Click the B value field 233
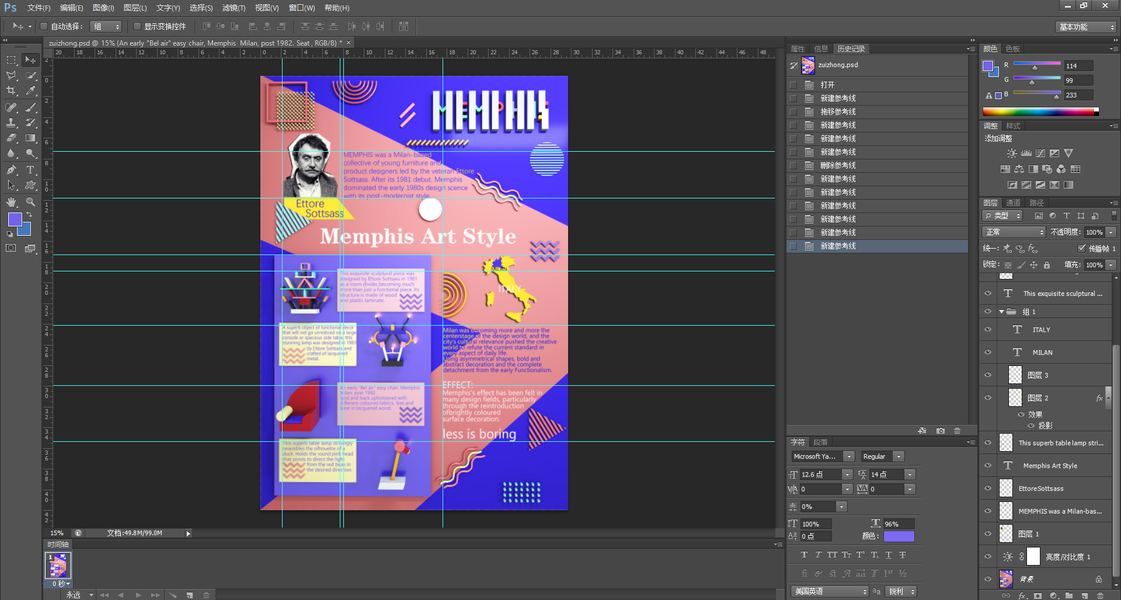Screen dimensions: 1121x600 [1078, 95]
